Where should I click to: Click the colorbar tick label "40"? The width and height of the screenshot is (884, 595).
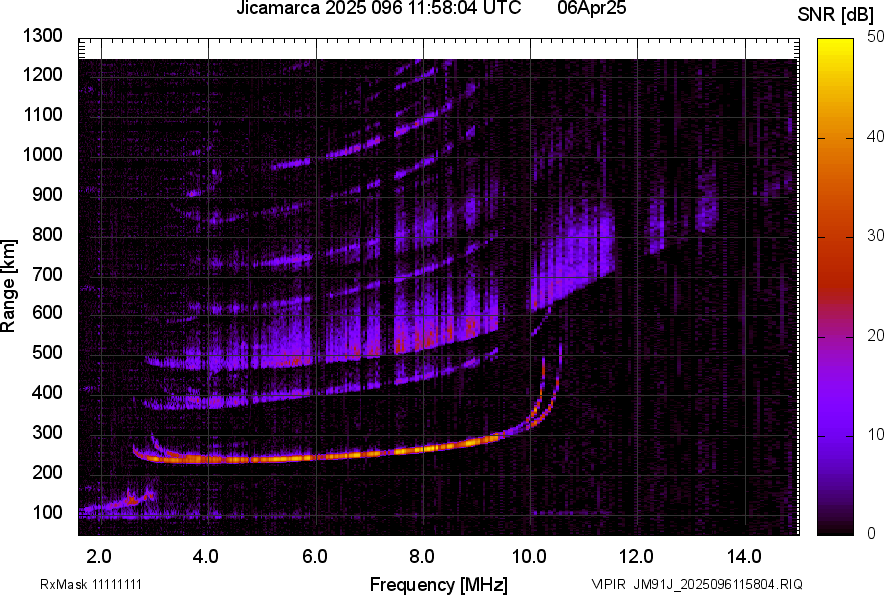pos(876,136)
